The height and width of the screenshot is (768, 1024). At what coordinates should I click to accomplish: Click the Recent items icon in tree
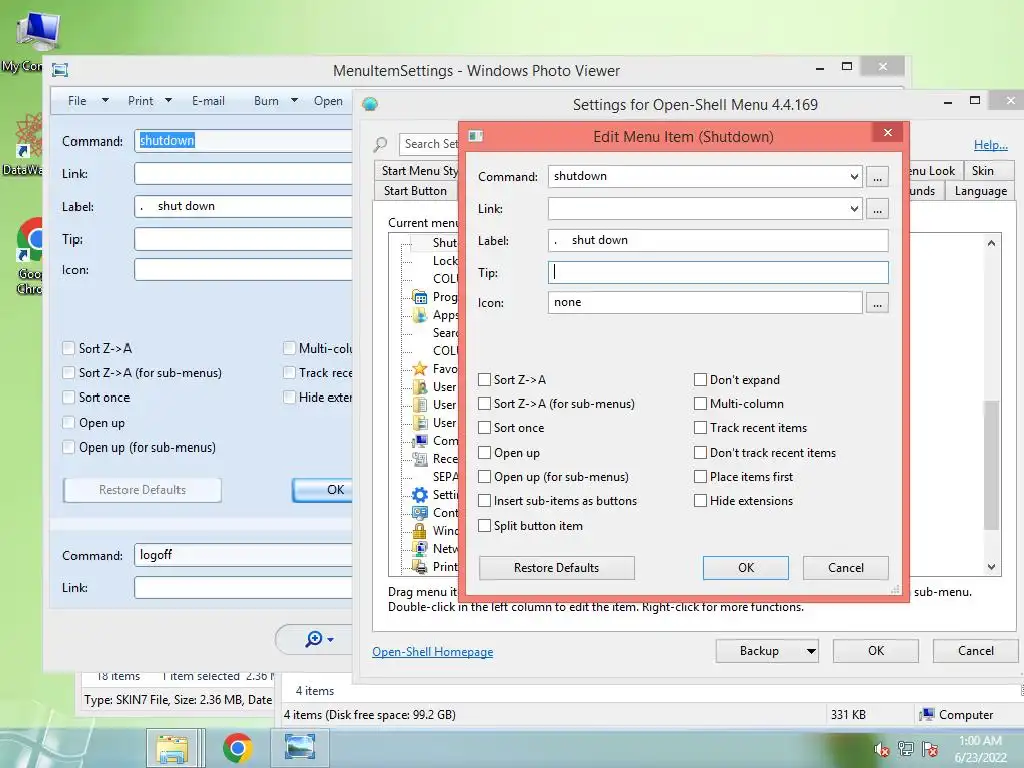coord(420,459)
